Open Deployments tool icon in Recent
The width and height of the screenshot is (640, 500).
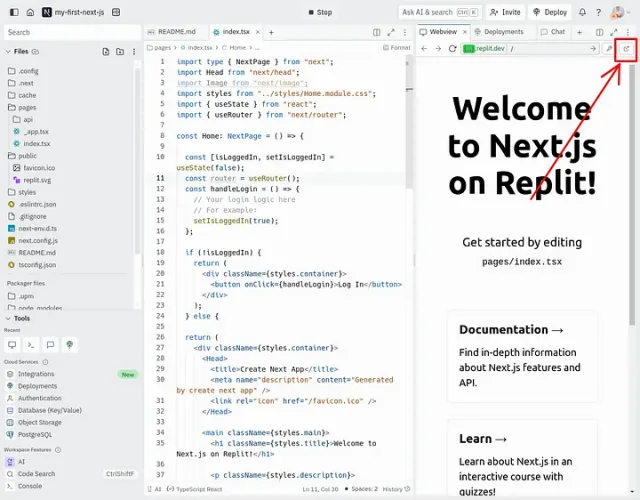pos(69,345)
